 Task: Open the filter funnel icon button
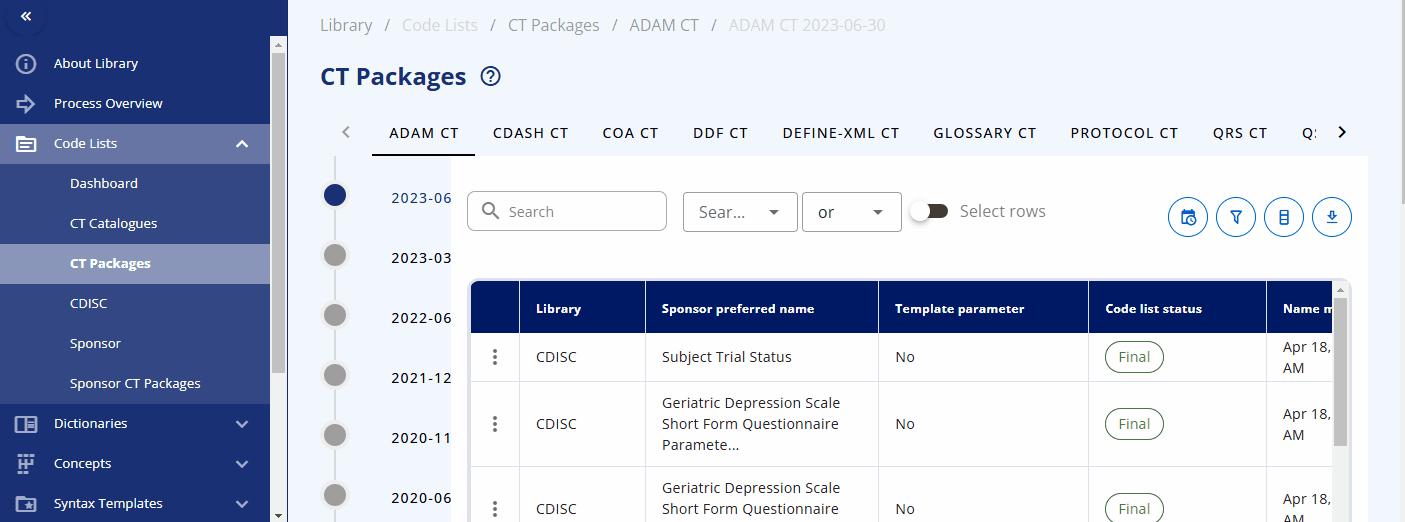point(1236,217)
